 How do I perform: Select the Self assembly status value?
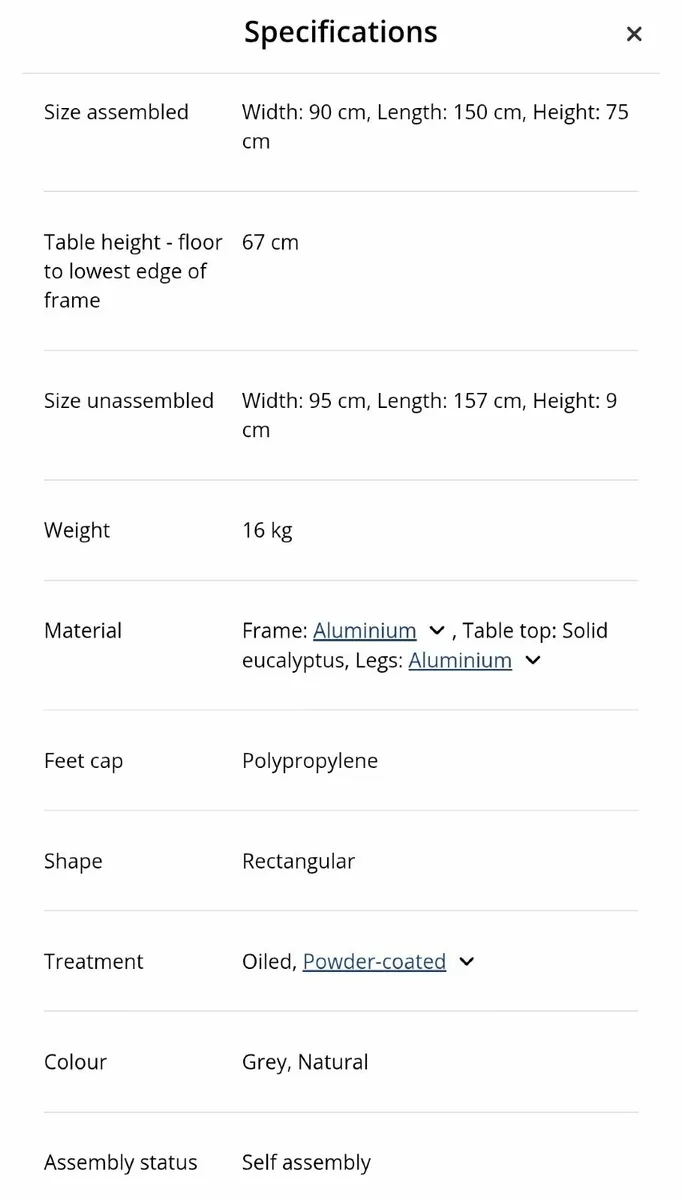tap(306, 1163)
